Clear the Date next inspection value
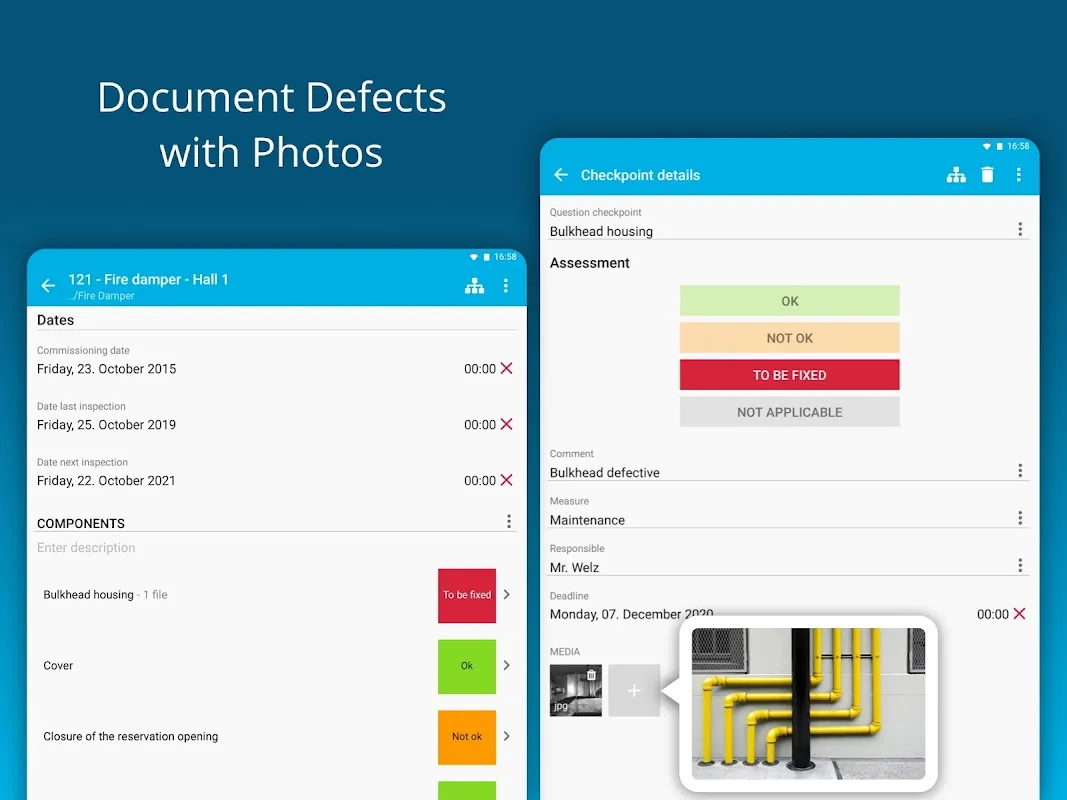This screenshot has width=1067, height=800. pos(506,480)
